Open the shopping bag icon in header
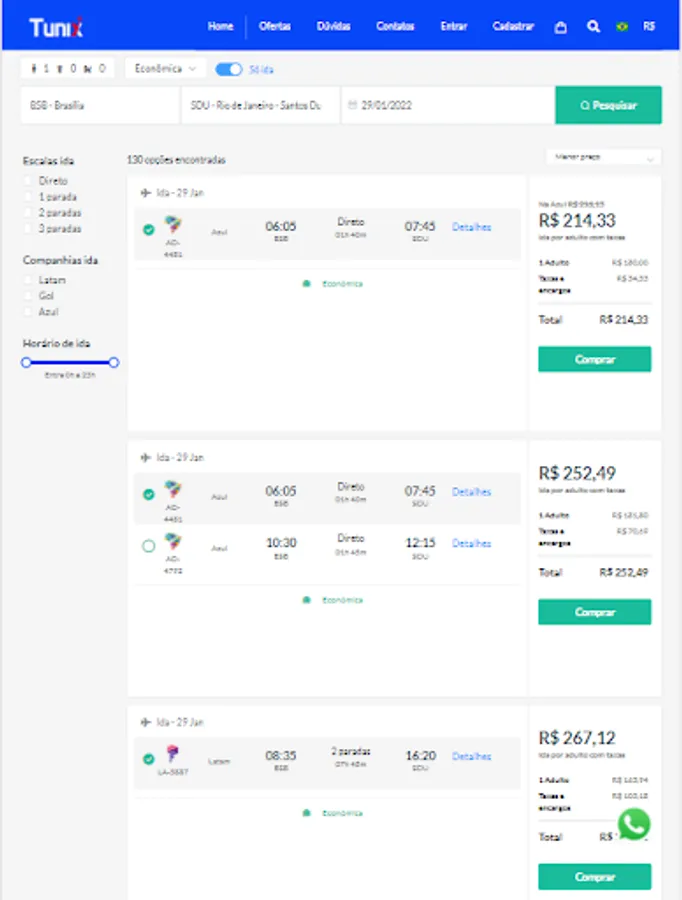 pyautogui.click(x=560, y=27)
